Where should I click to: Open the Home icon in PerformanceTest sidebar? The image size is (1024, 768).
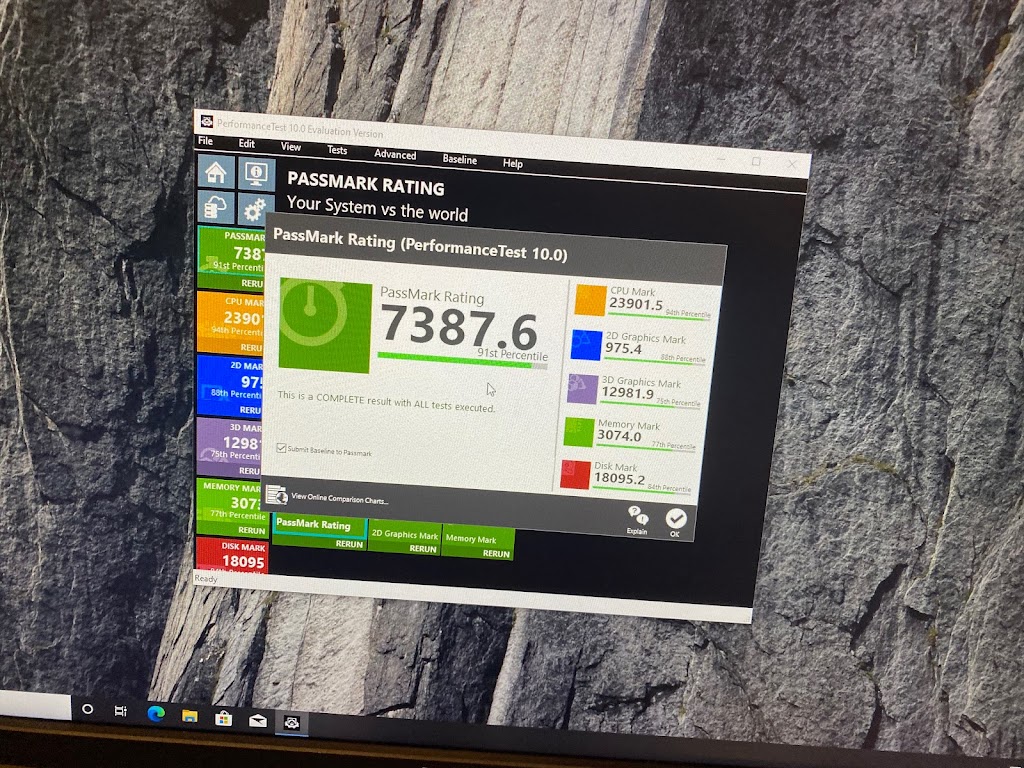pyautogui.click(x=216, y=172)
